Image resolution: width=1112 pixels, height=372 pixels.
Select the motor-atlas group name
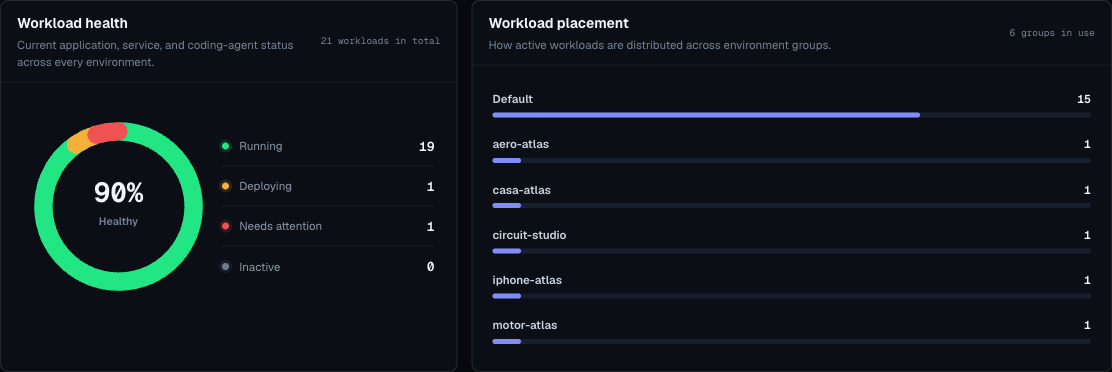tap(525, 325)
